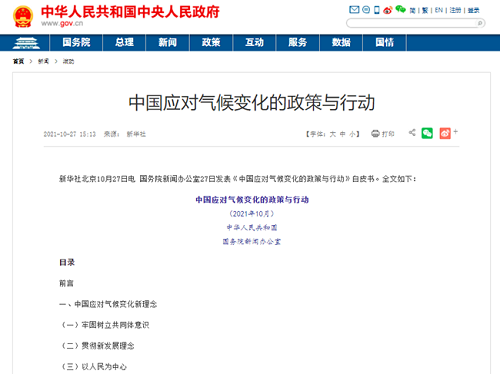The image size is (500, 374).
Task: Click the intro paragraph starting 新华社北京10月27日电
Action: pos(238,179)
